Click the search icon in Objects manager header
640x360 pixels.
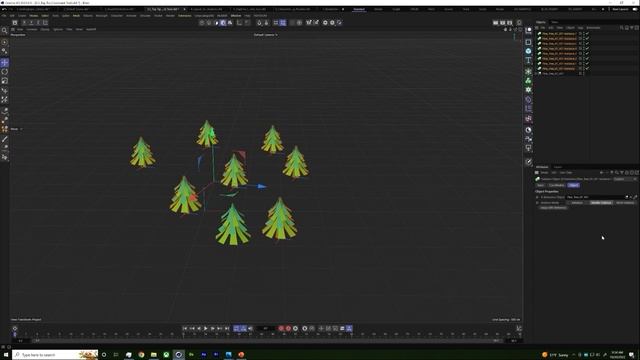coord(622,28)
